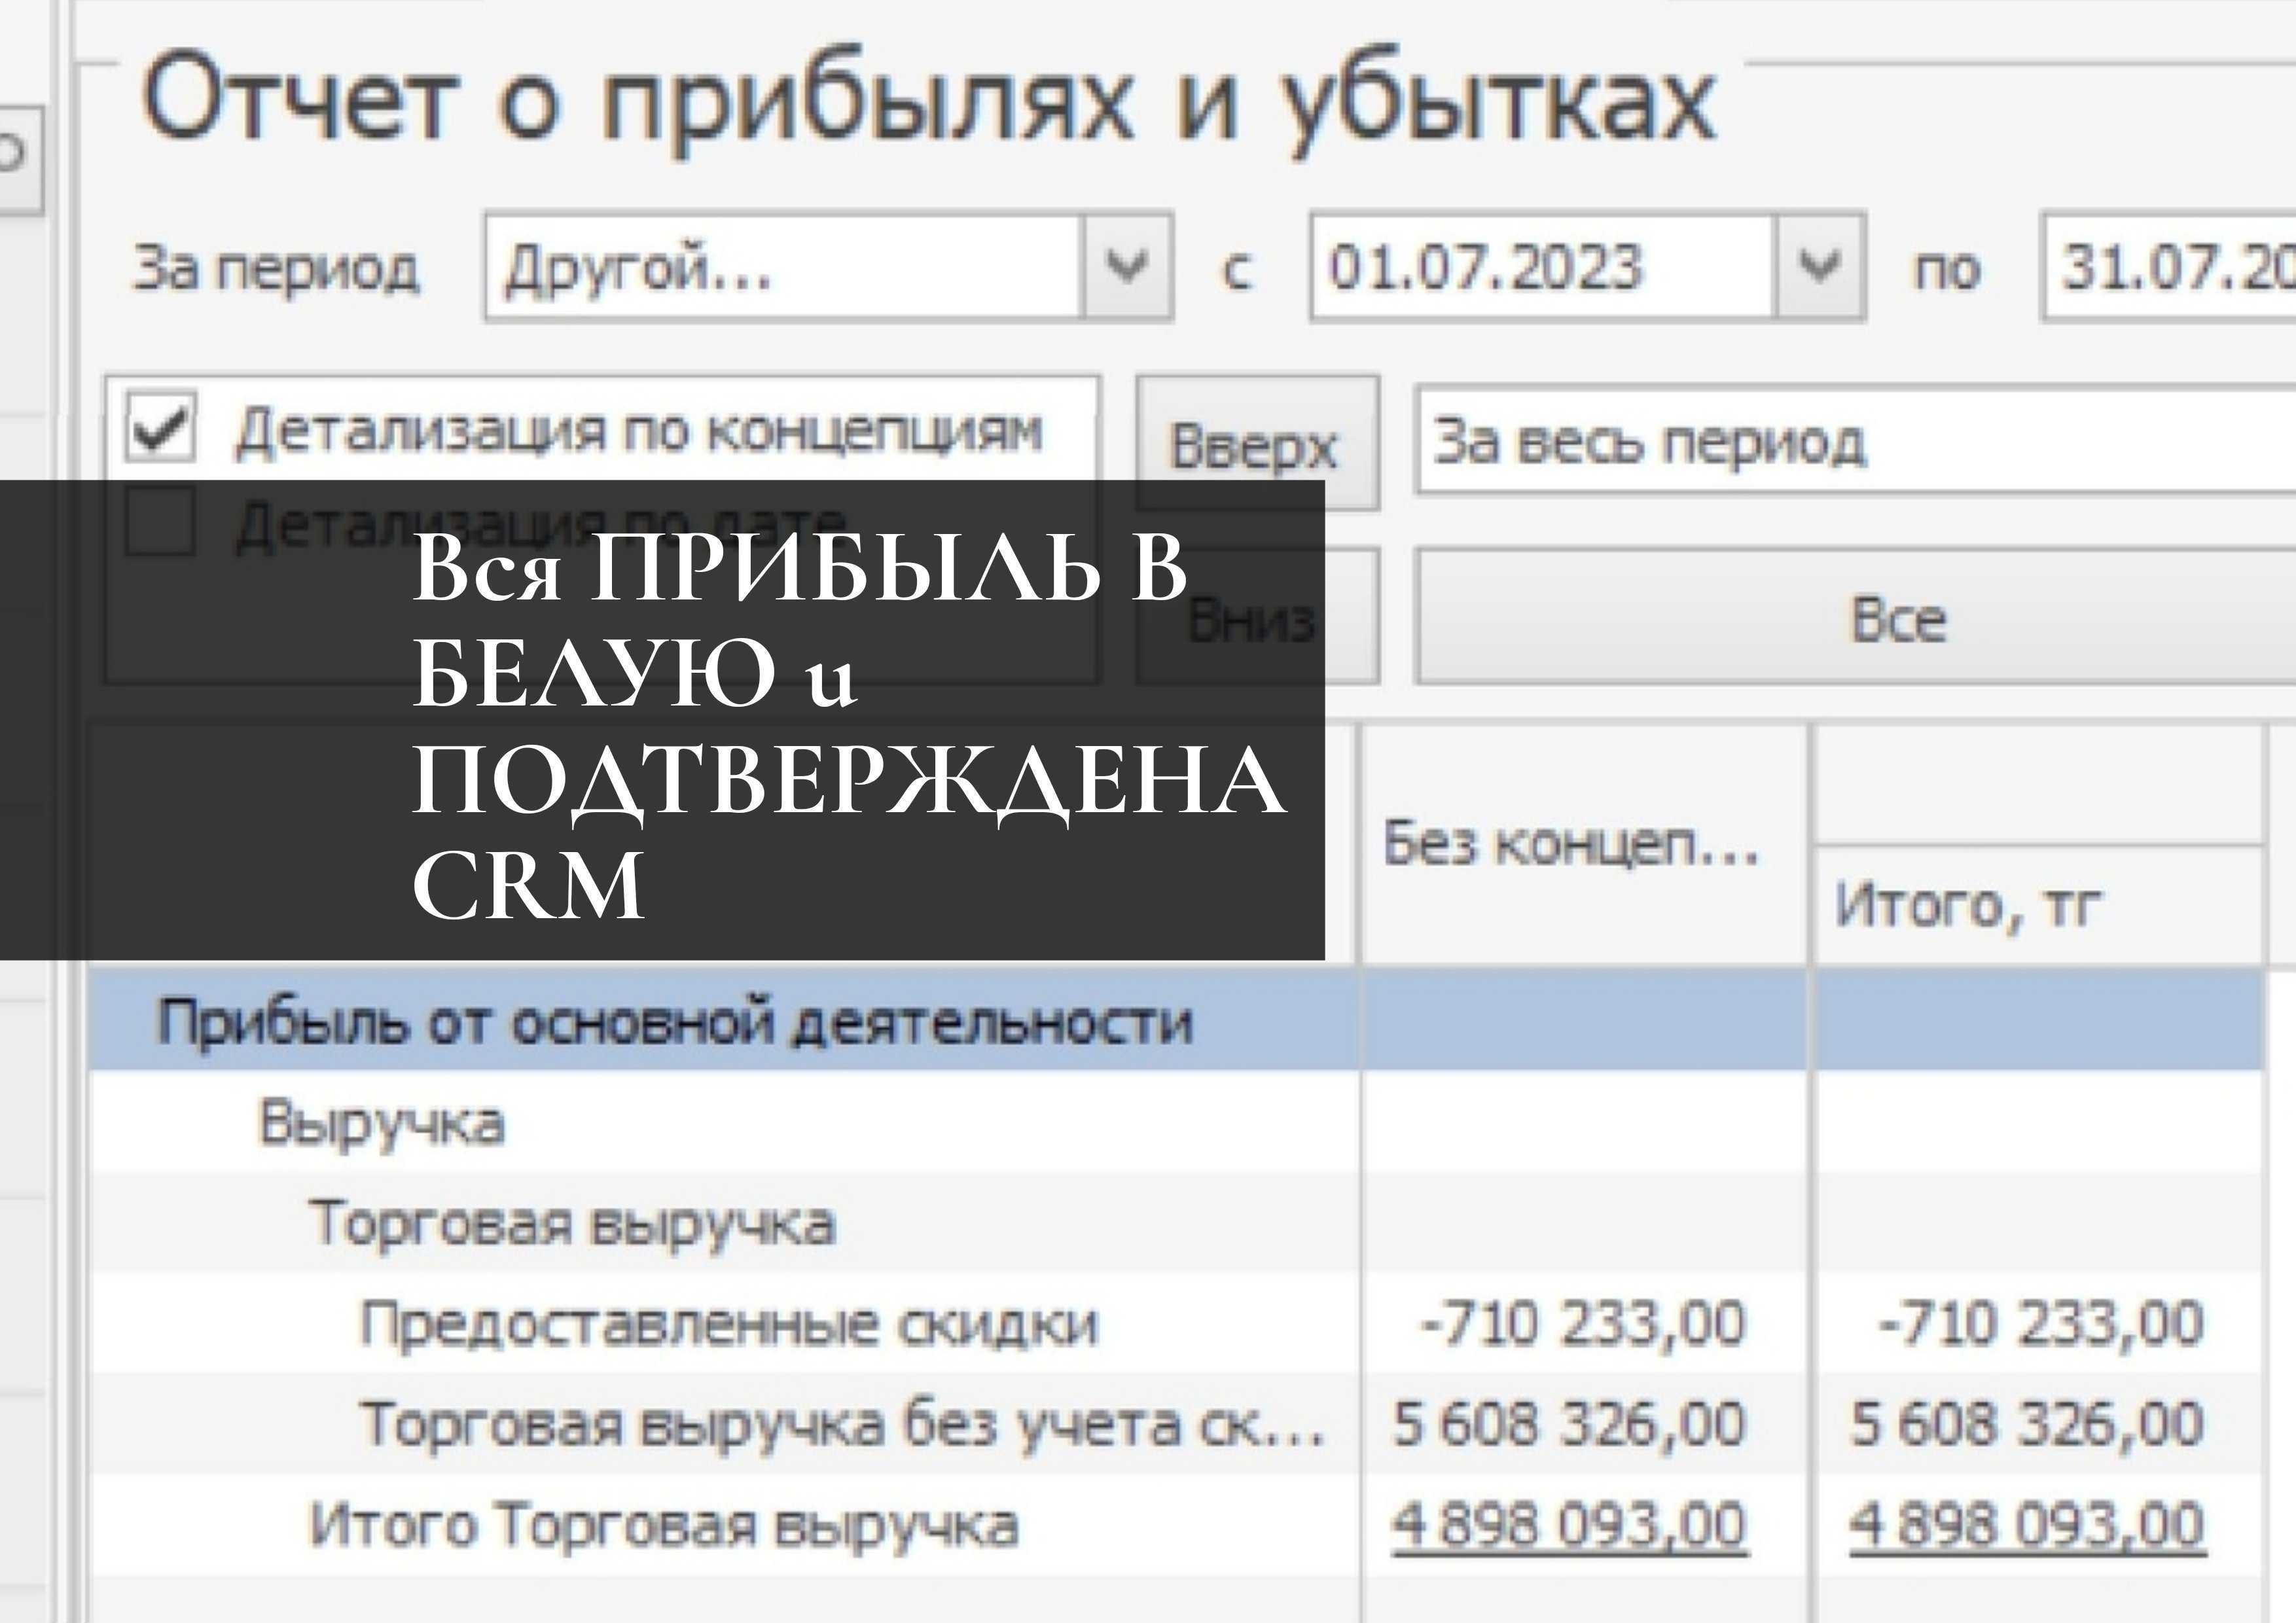Click the Вверх button
Screen dimensions: 2296x1623
(x=1257, y=443)
